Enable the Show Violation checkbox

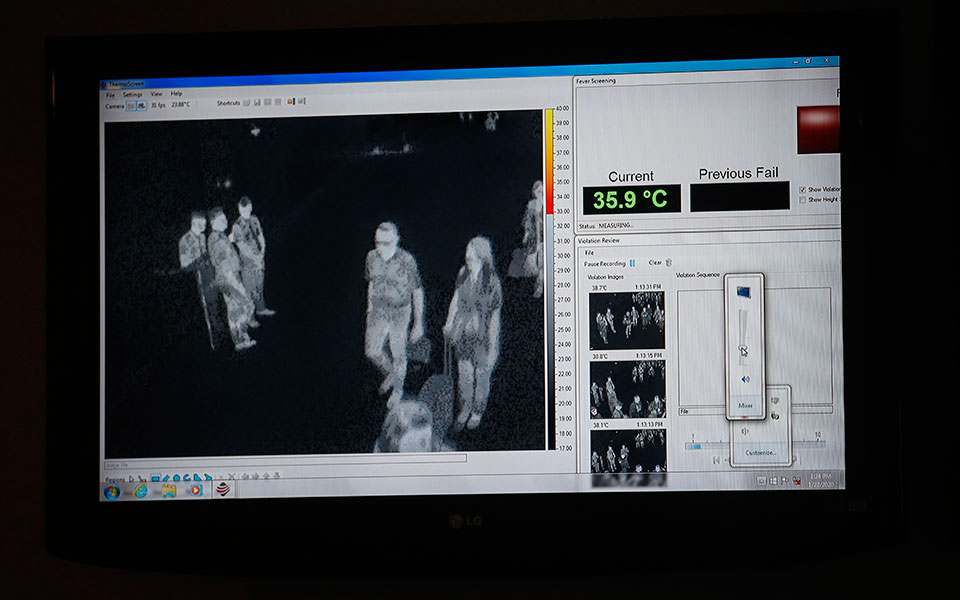pyautogui.click(x=803, y=189)
